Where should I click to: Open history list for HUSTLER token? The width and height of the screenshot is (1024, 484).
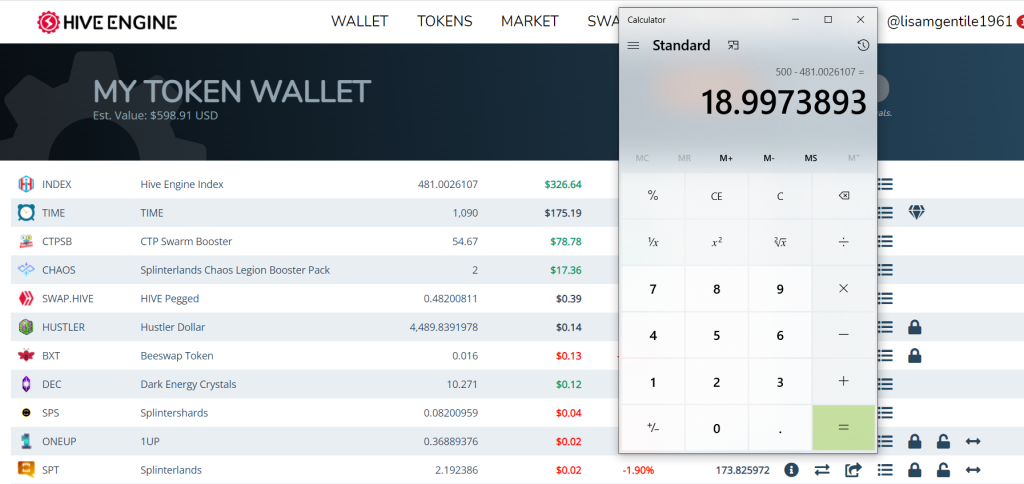[885, 327]
